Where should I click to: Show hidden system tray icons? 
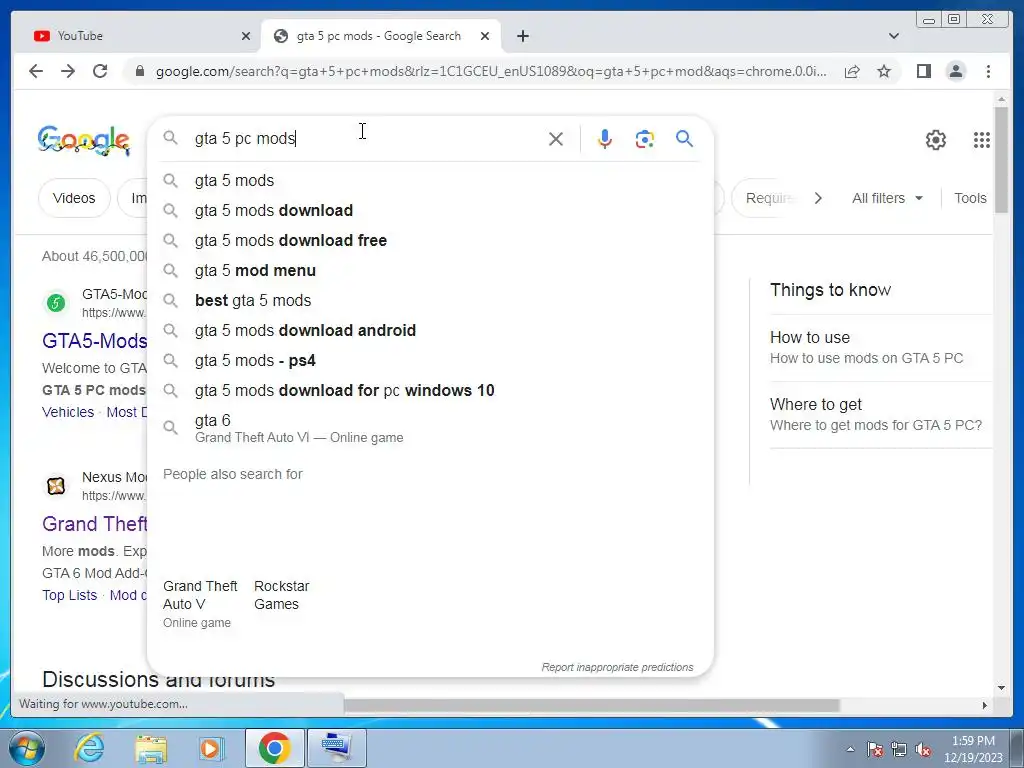point(850,749)
